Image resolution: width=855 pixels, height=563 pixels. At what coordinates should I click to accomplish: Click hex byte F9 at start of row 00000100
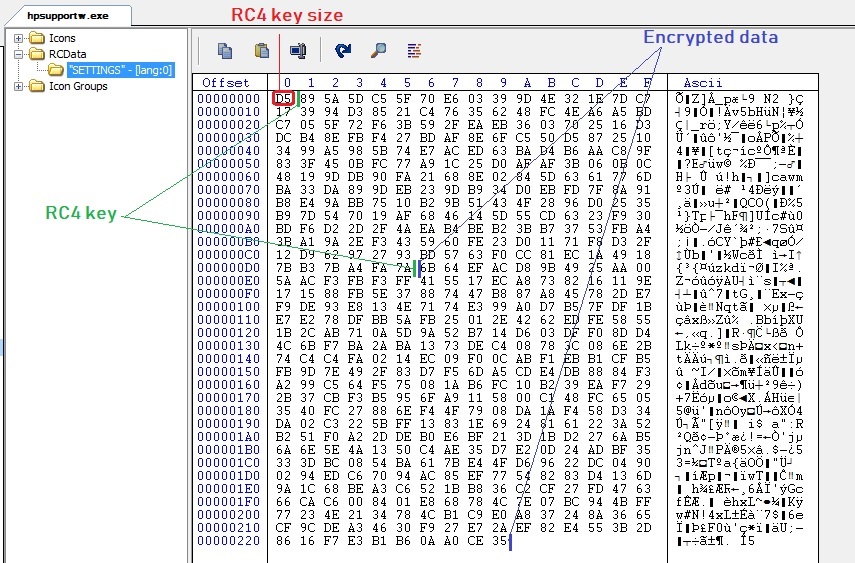click(x=284, y=307)
